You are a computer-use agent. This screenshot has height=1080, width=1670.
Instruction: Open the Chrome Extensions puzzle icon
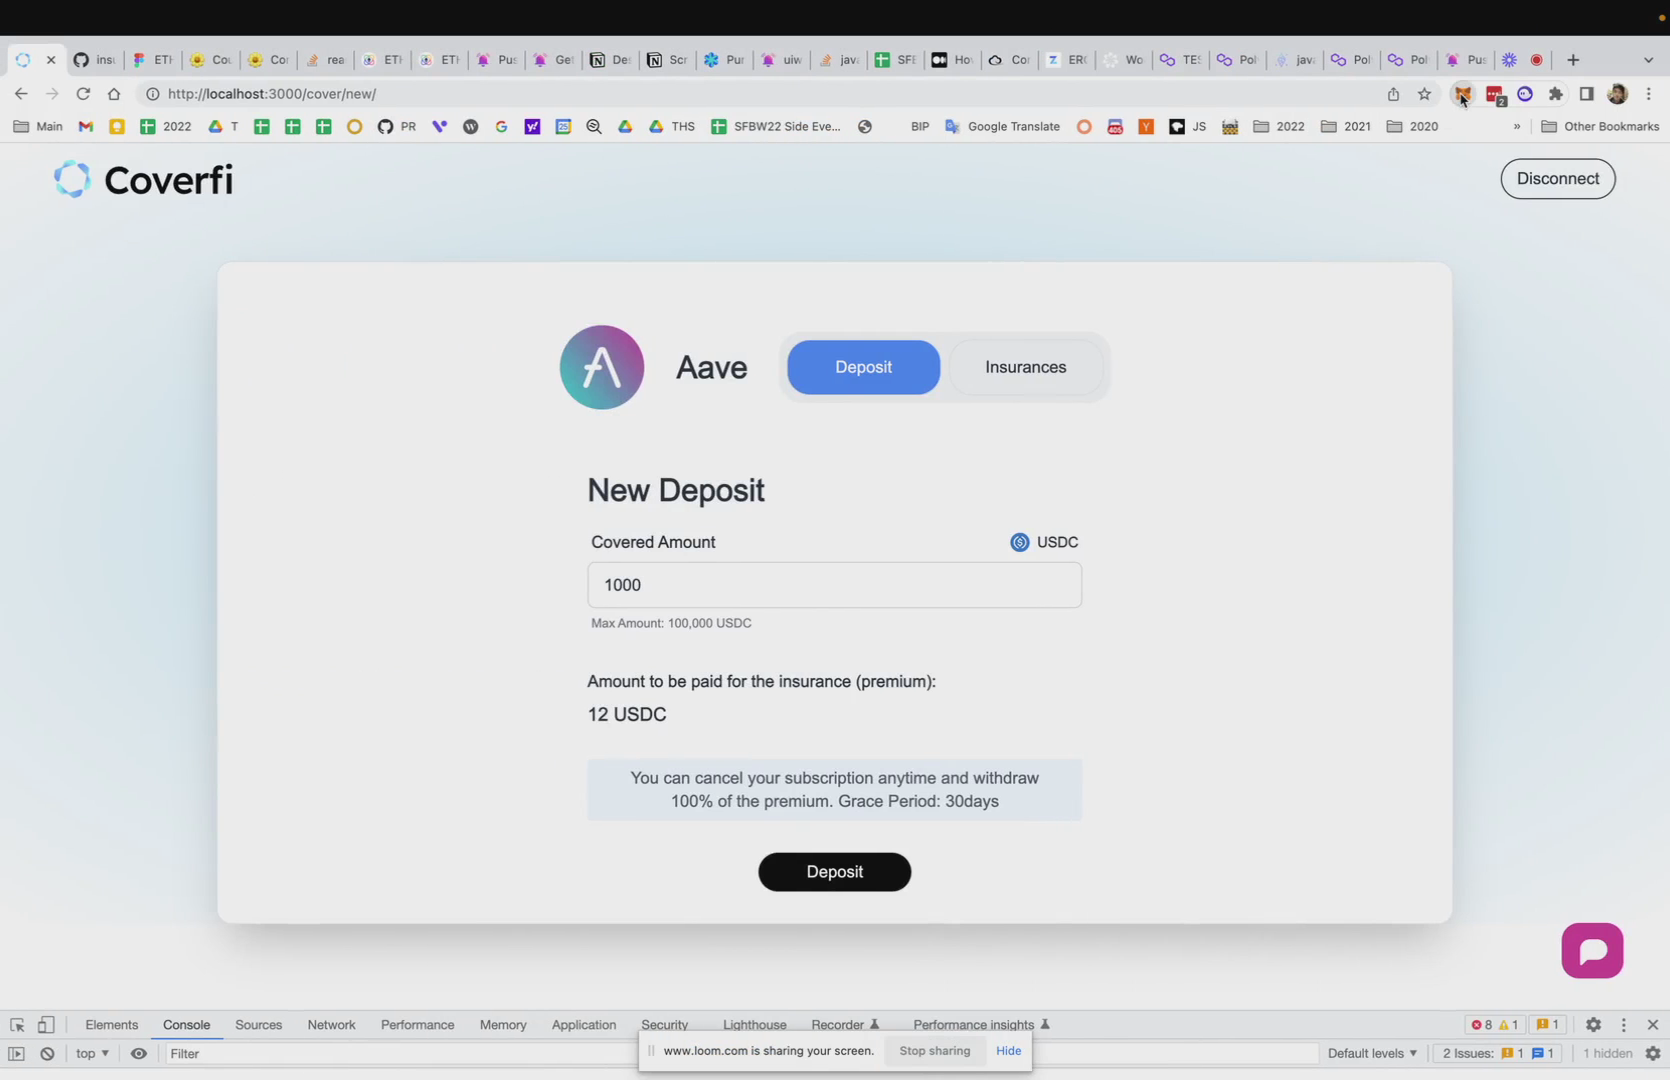1556,94
